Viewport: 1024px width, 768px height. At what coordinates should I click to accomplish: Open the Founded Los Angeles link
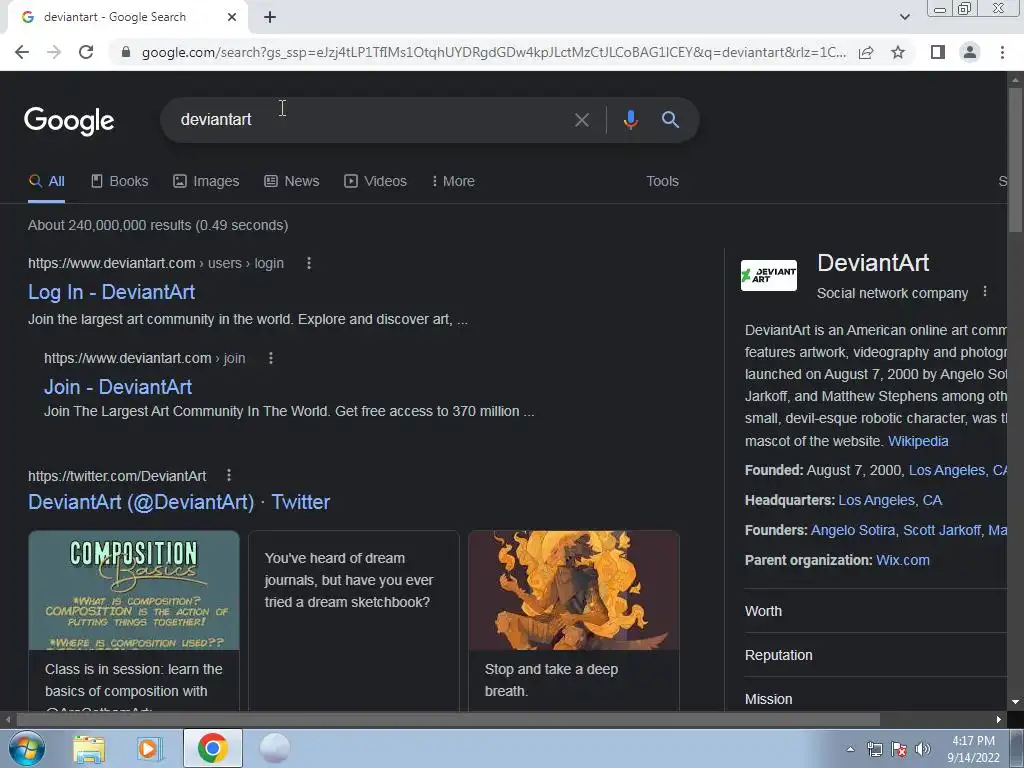pos(957,470)
